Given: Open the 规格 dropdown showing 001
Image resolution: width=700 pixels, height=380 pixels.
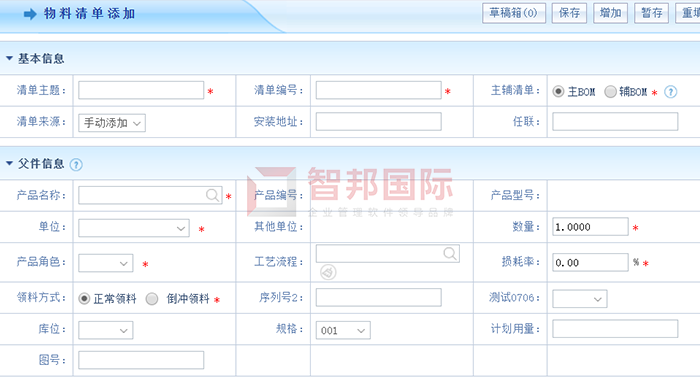Looking at the screenshot, I should [343, 330].
